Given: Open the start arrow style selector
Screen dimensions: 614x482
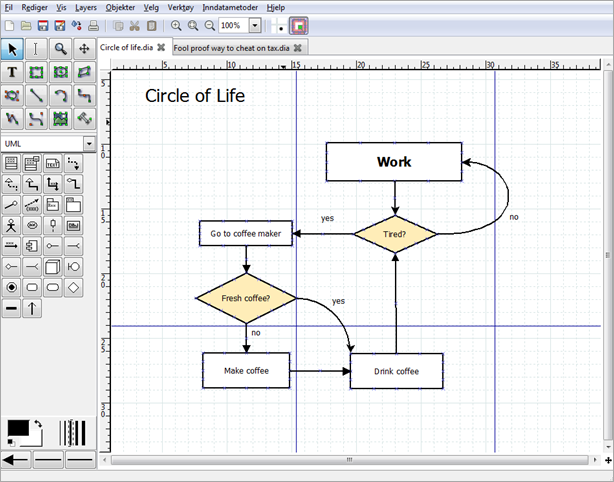Looking at the screenshot, I should click(x=15, y=459).
